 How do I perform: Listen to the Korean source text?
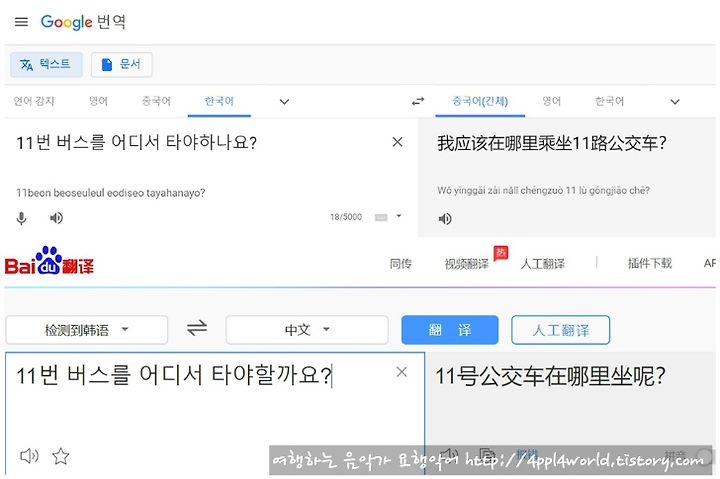click(56, 218)
